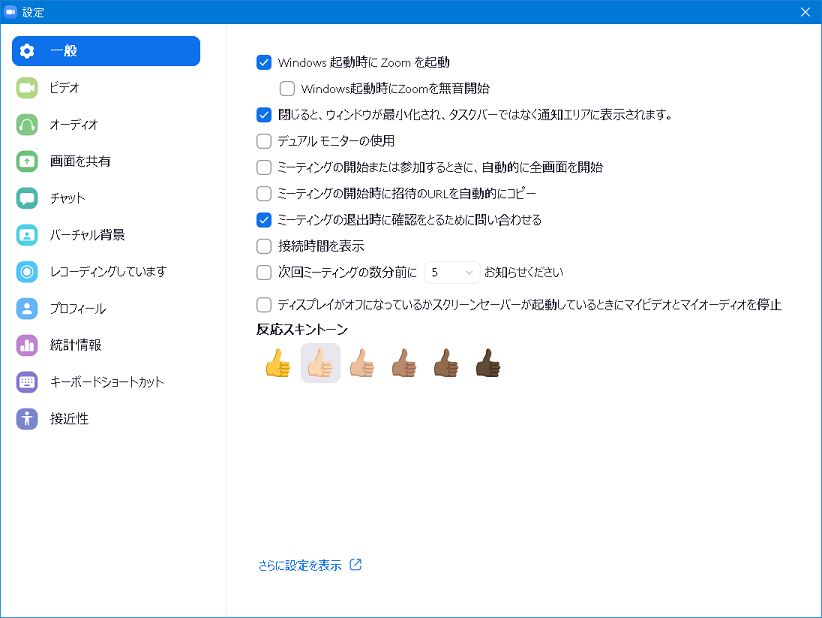This screenshot has width=822, height=618.
Task: Go to 画面を共有 settings
Action: [x=106, y=161]
